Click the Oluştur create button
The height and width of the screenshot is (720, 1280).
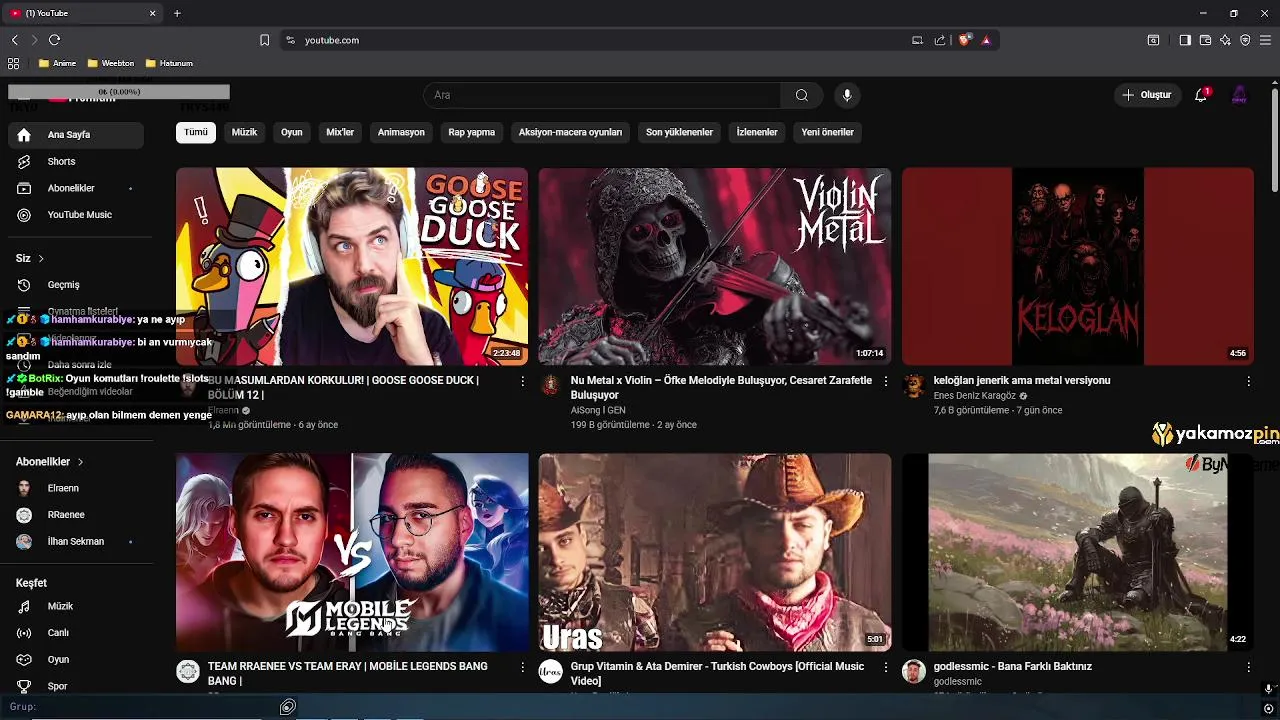coord(1147,95)
